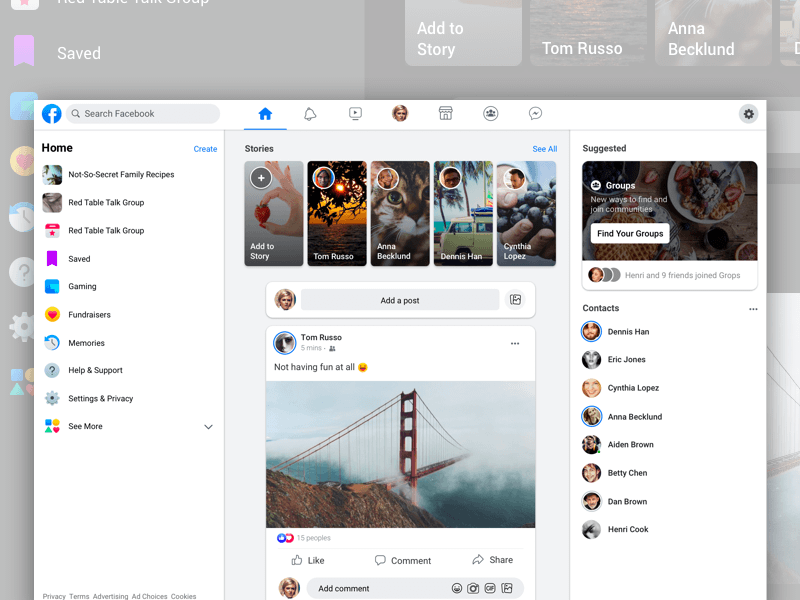800x600 pixels.
Task: Open the Home tab in top navigation
Action: point(265,114)
